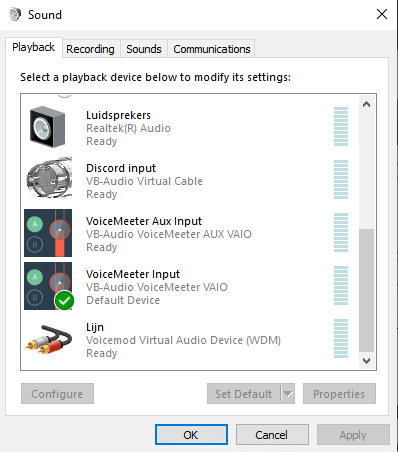The image size is (398, 452).
Task: Click the Set Default button
Action: (x=244, y=394)
